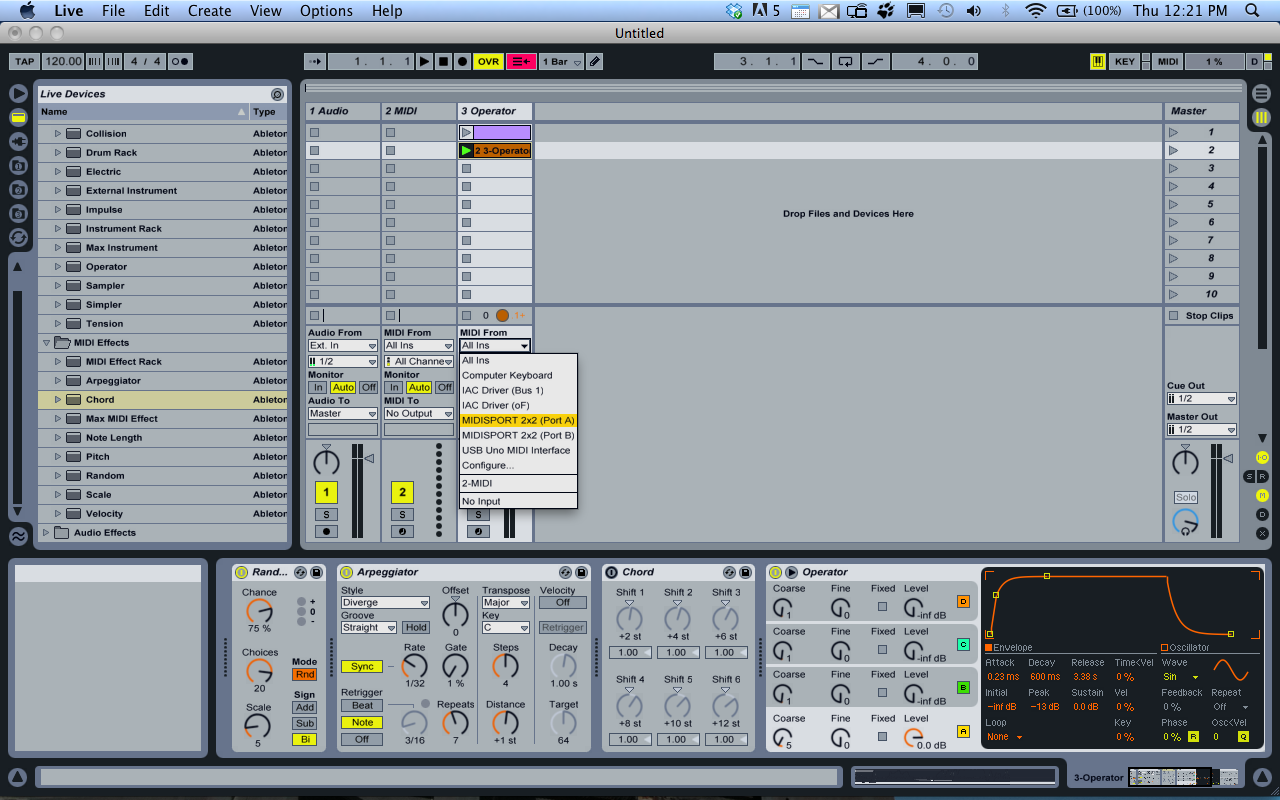The image size is (1280, 800).
Task: Click the Computer MIDI Keyboard icon
Action: pos(1098,61)
